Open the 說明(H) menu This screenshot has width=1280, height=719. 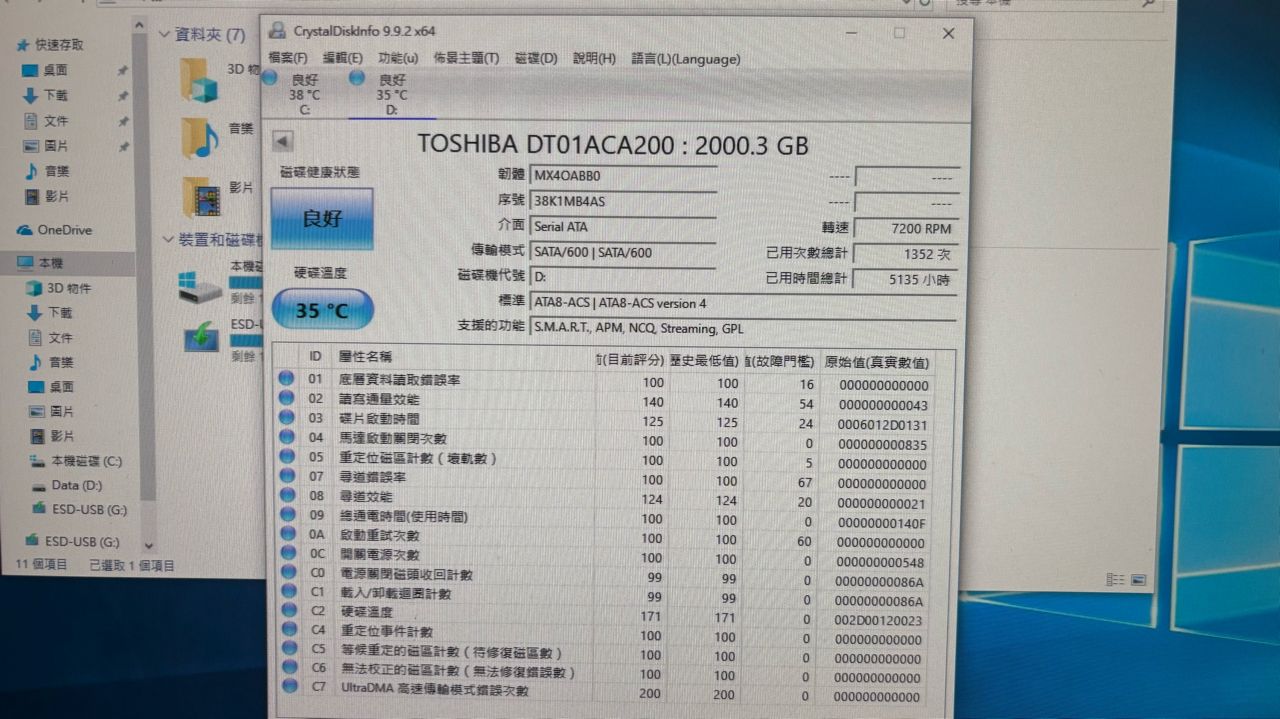click(594, 58)
